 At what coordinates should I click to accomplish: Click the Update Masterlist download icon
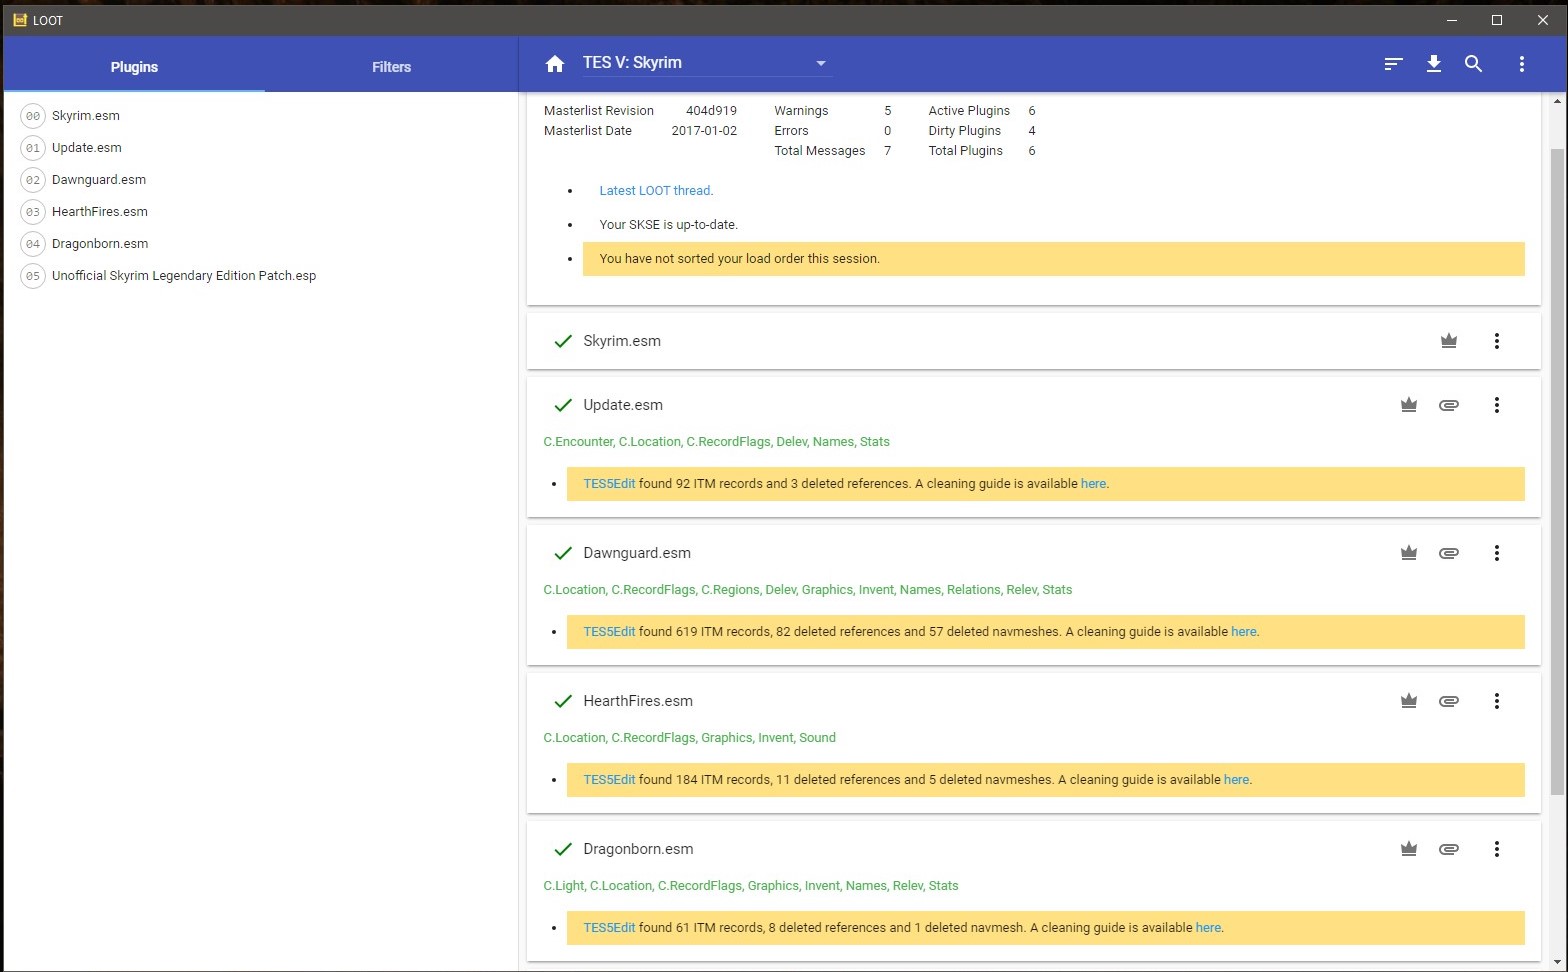coord(1433,64)
